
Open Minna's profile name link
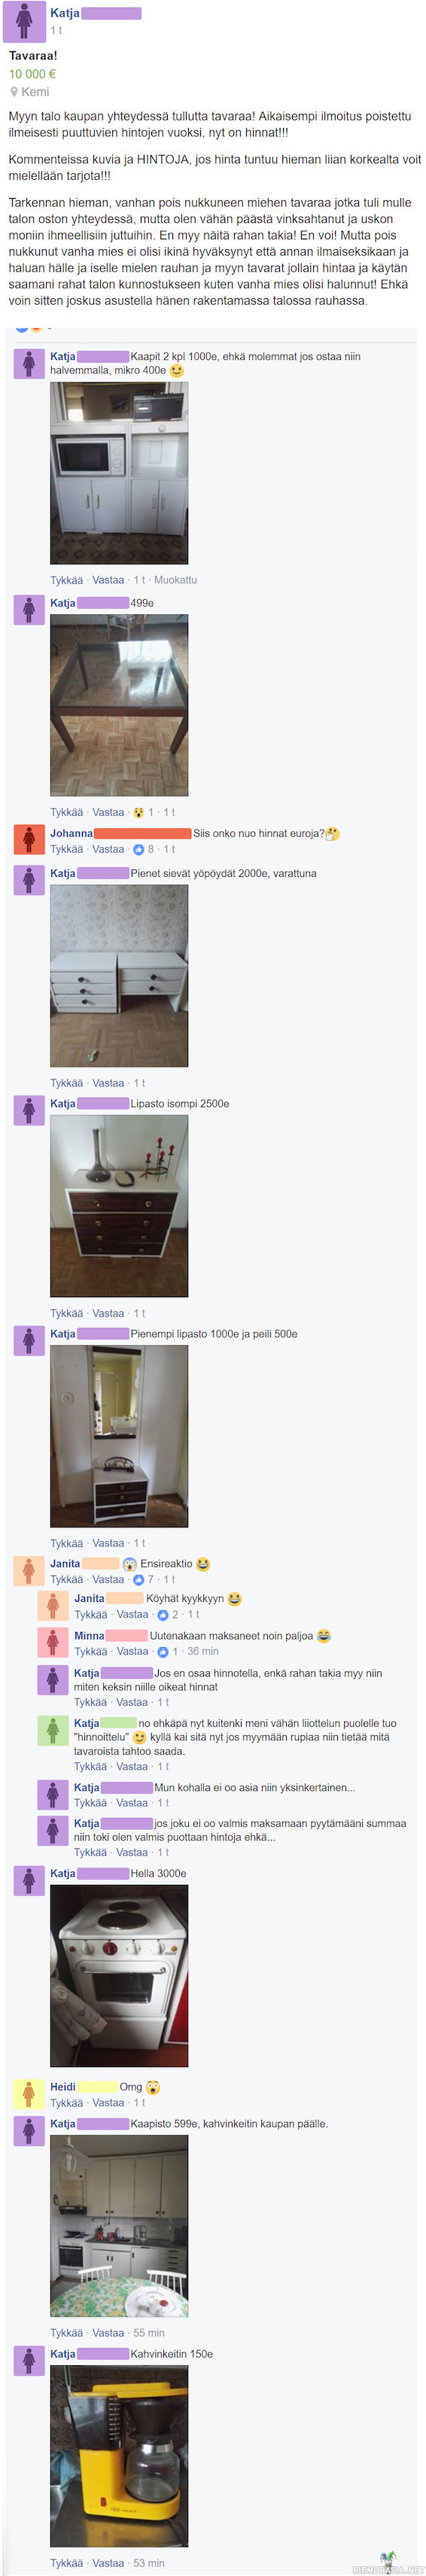pos(89,1636)
